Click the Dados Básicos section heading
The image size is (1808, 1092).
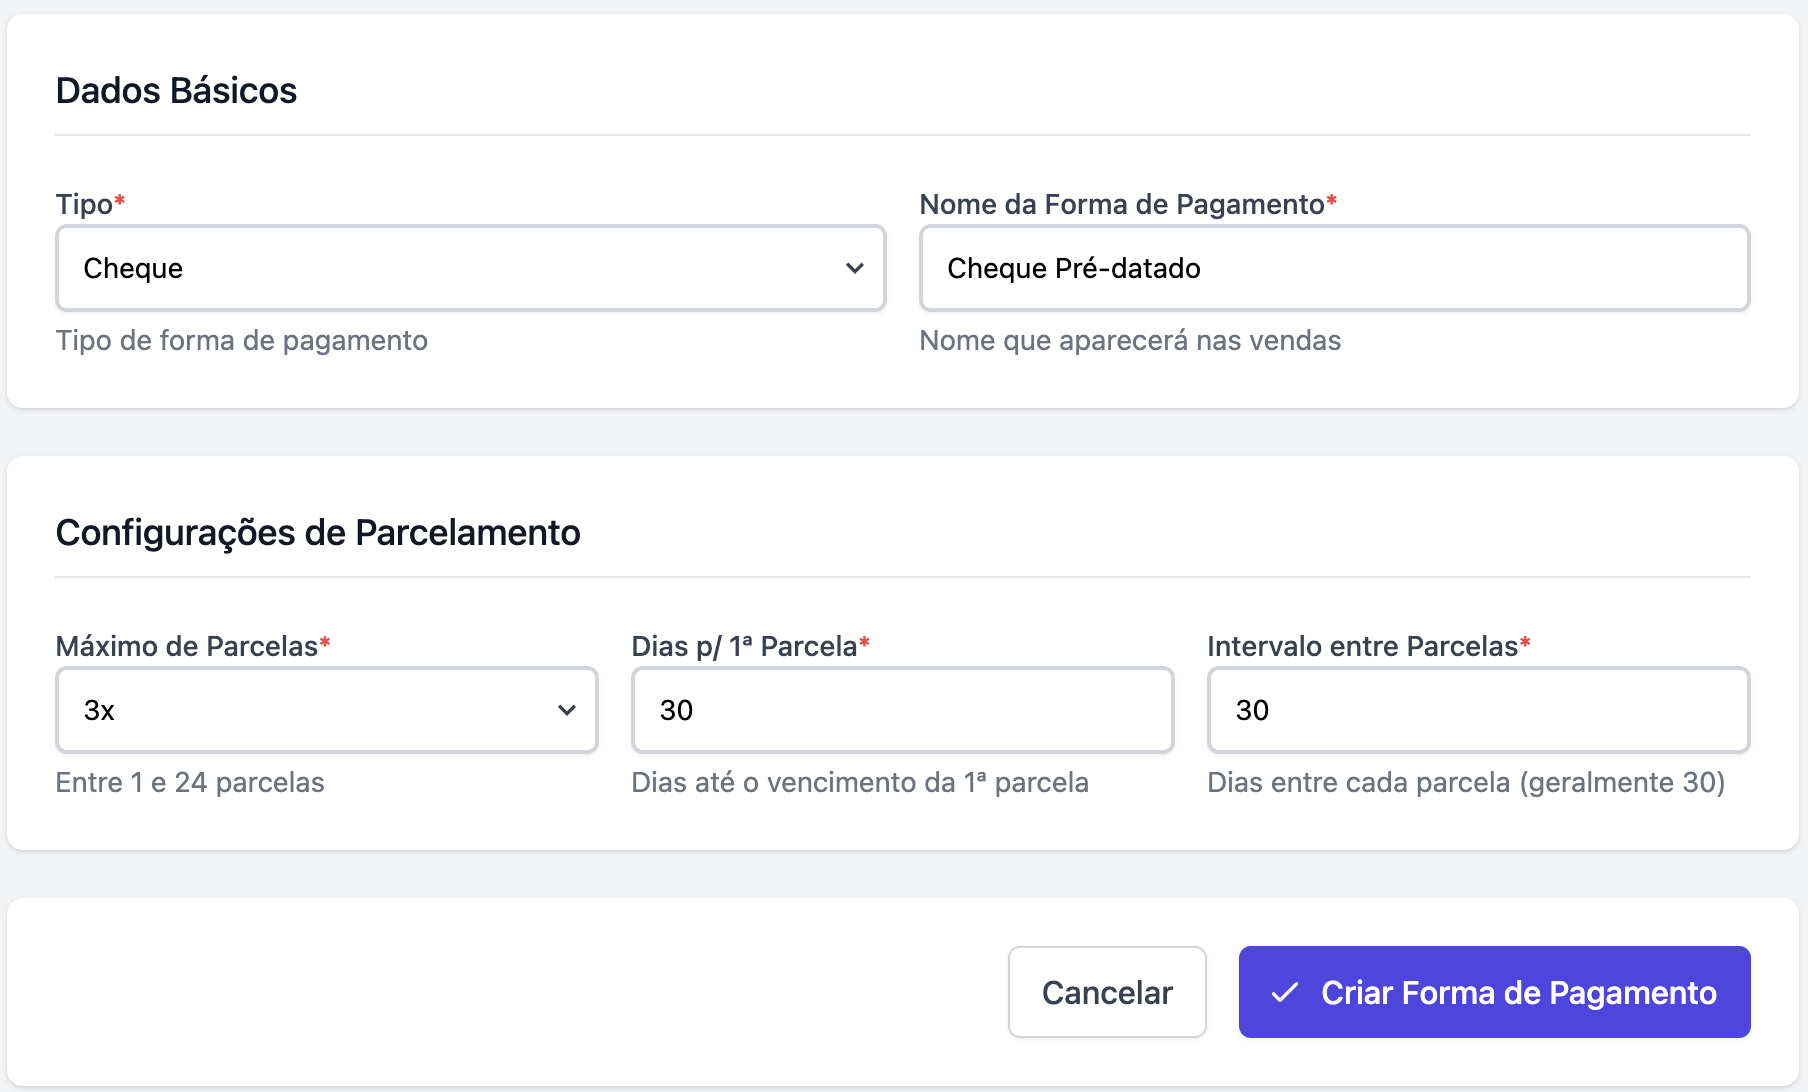point(176,91)
